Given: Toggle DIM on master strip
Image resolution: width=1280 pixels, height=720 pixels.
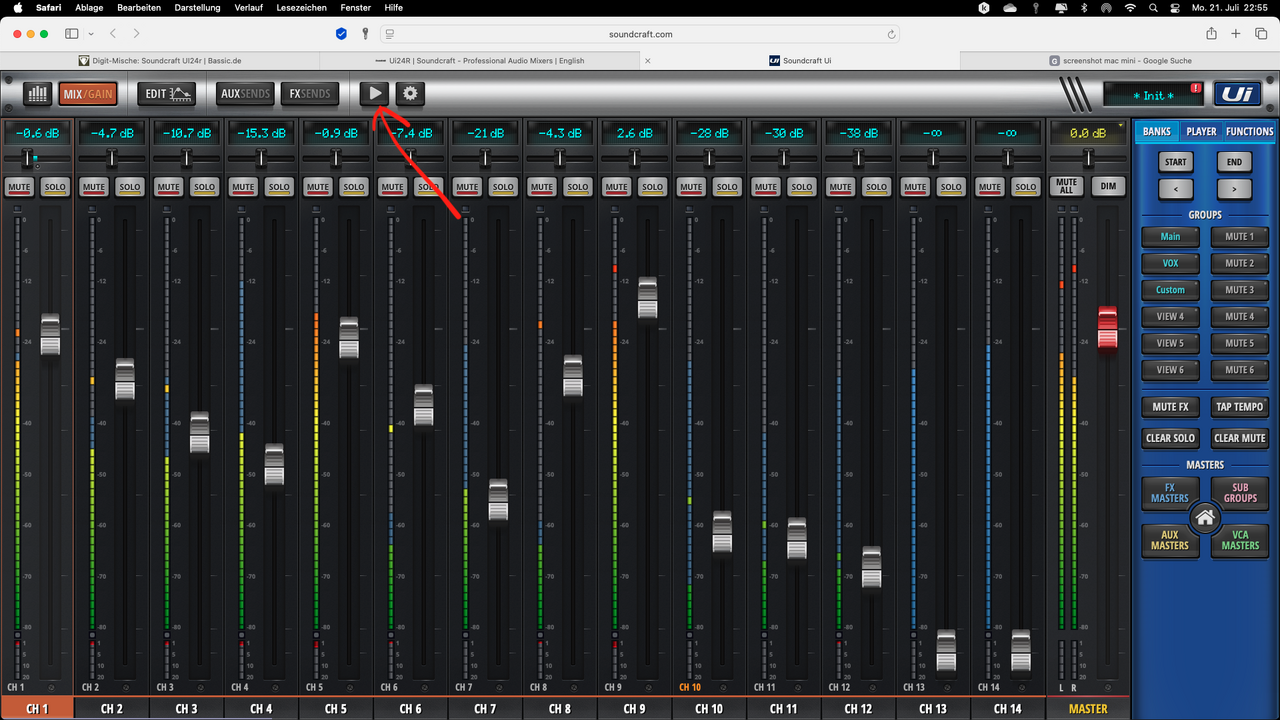Looking at the screenshot, I should (1109, 187).
